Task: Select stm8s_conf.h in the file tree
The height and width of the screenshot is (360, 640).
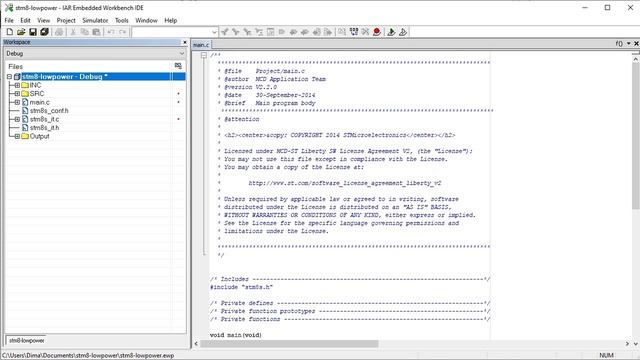Action: 49,111
